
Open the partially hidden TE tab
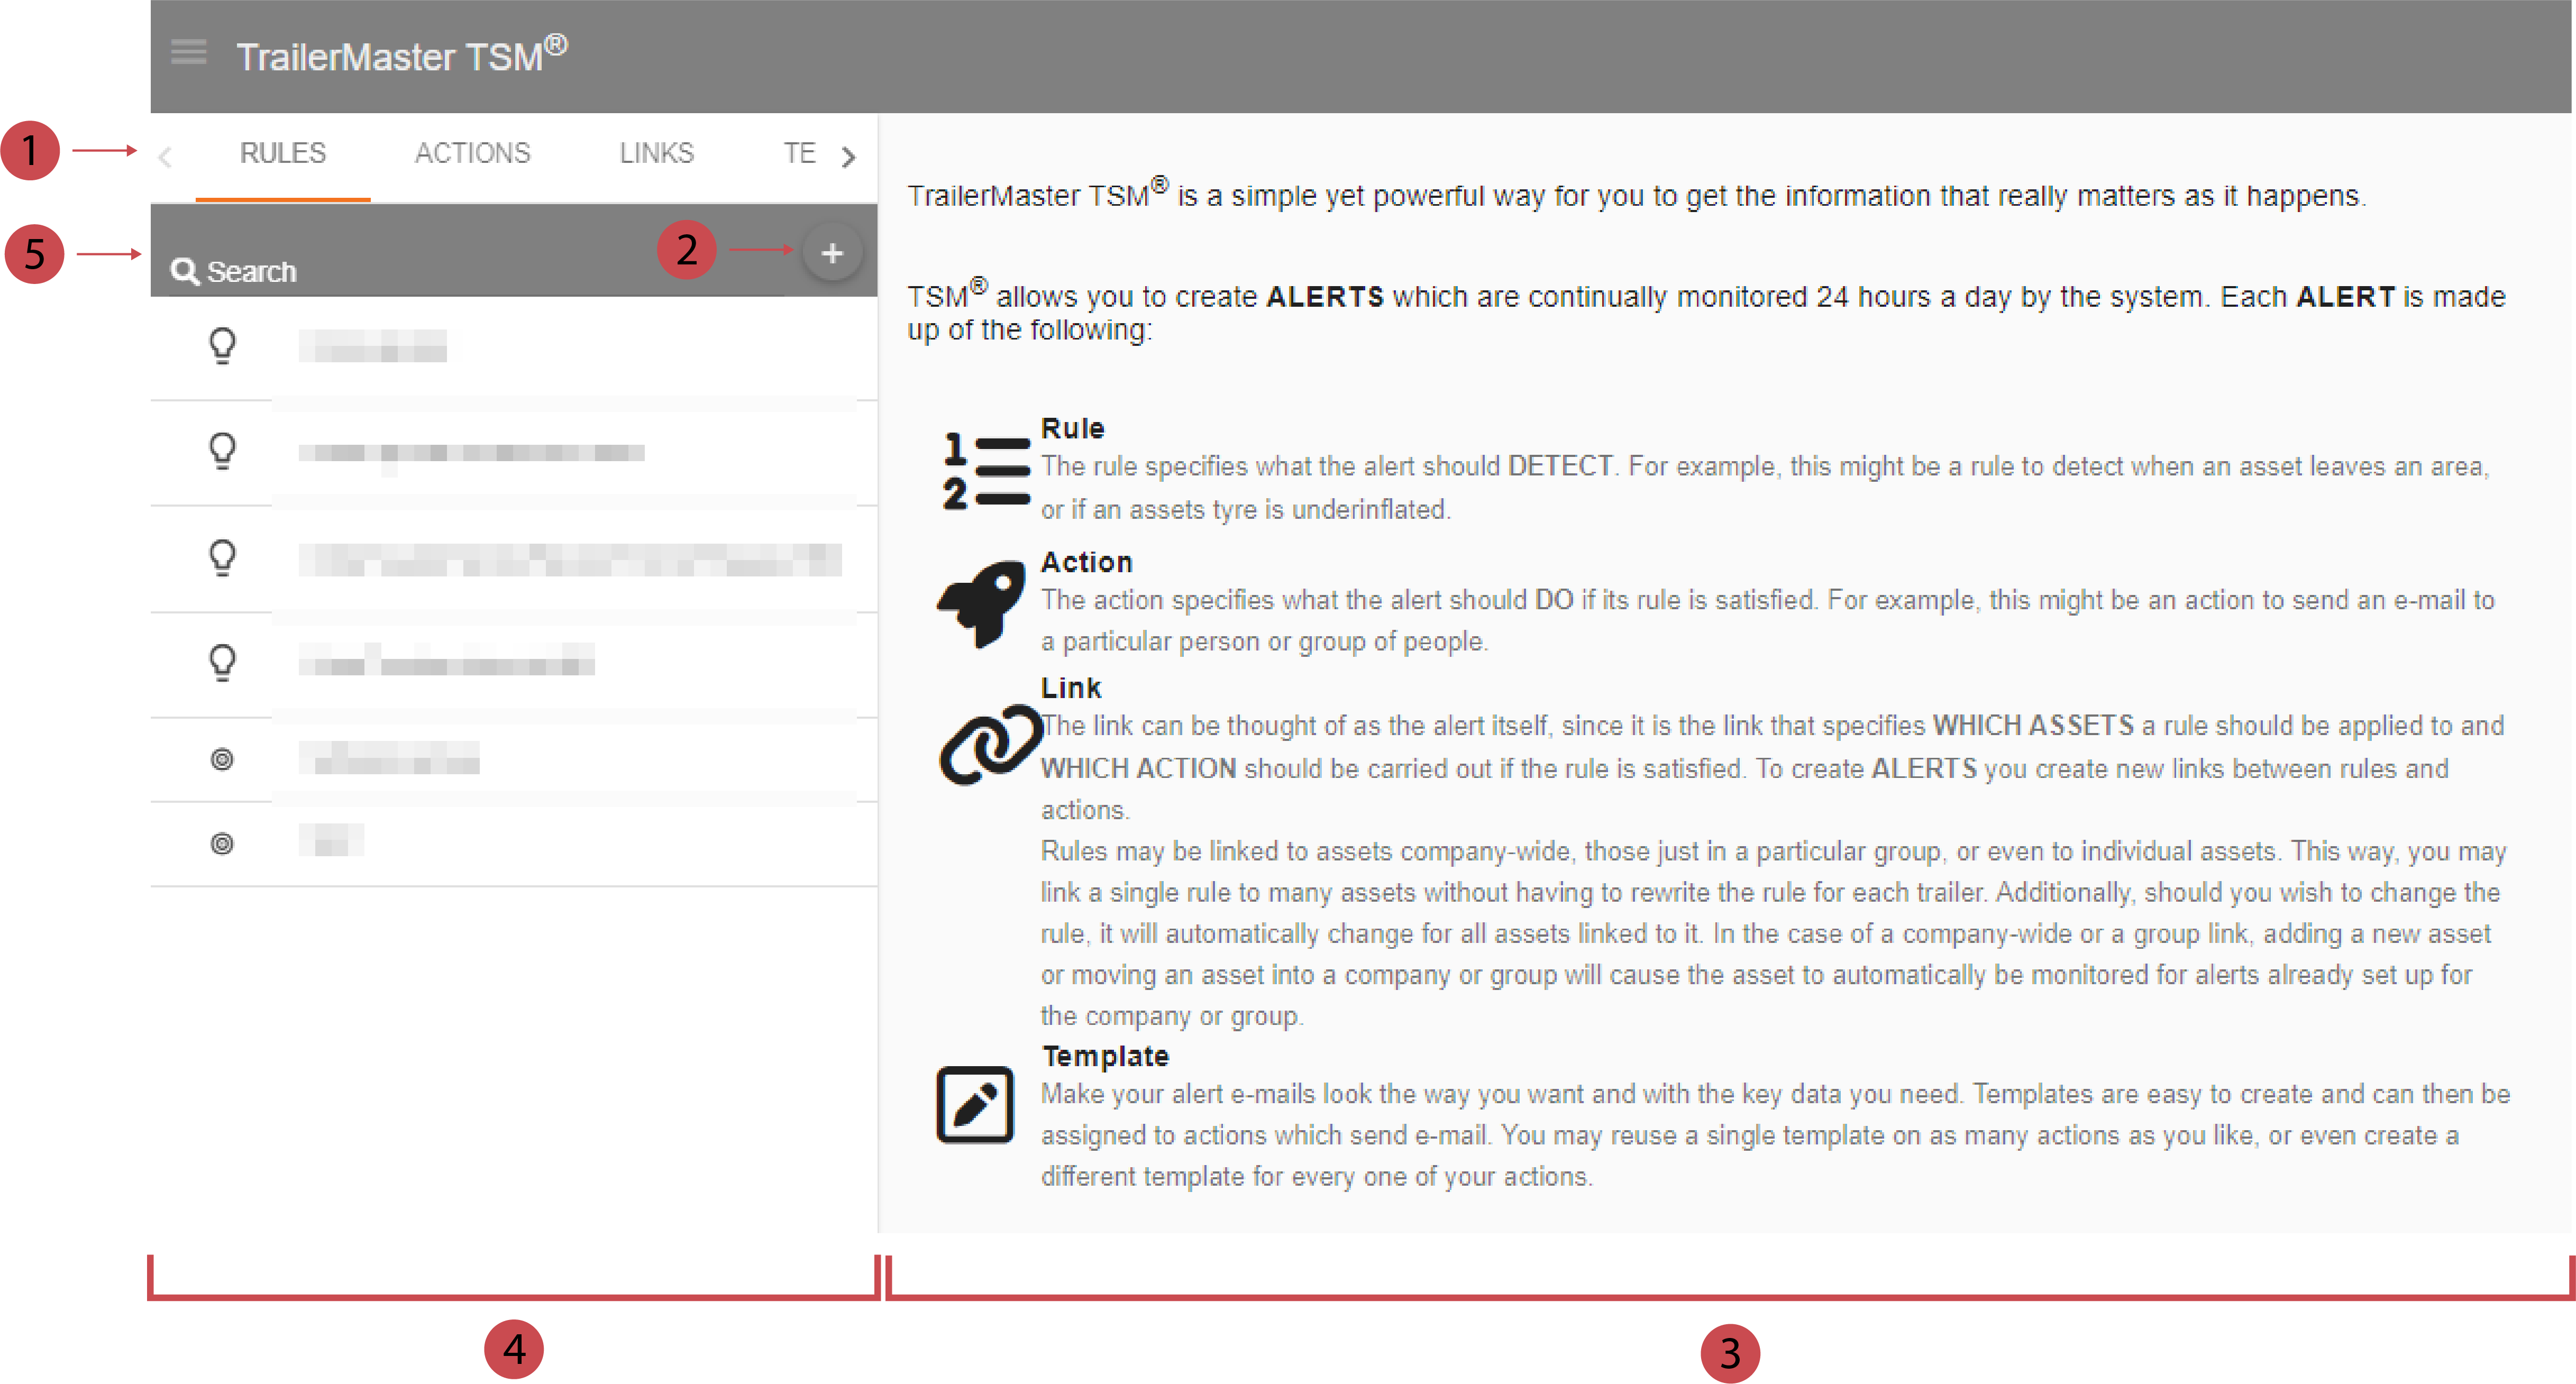click(798, 153)
